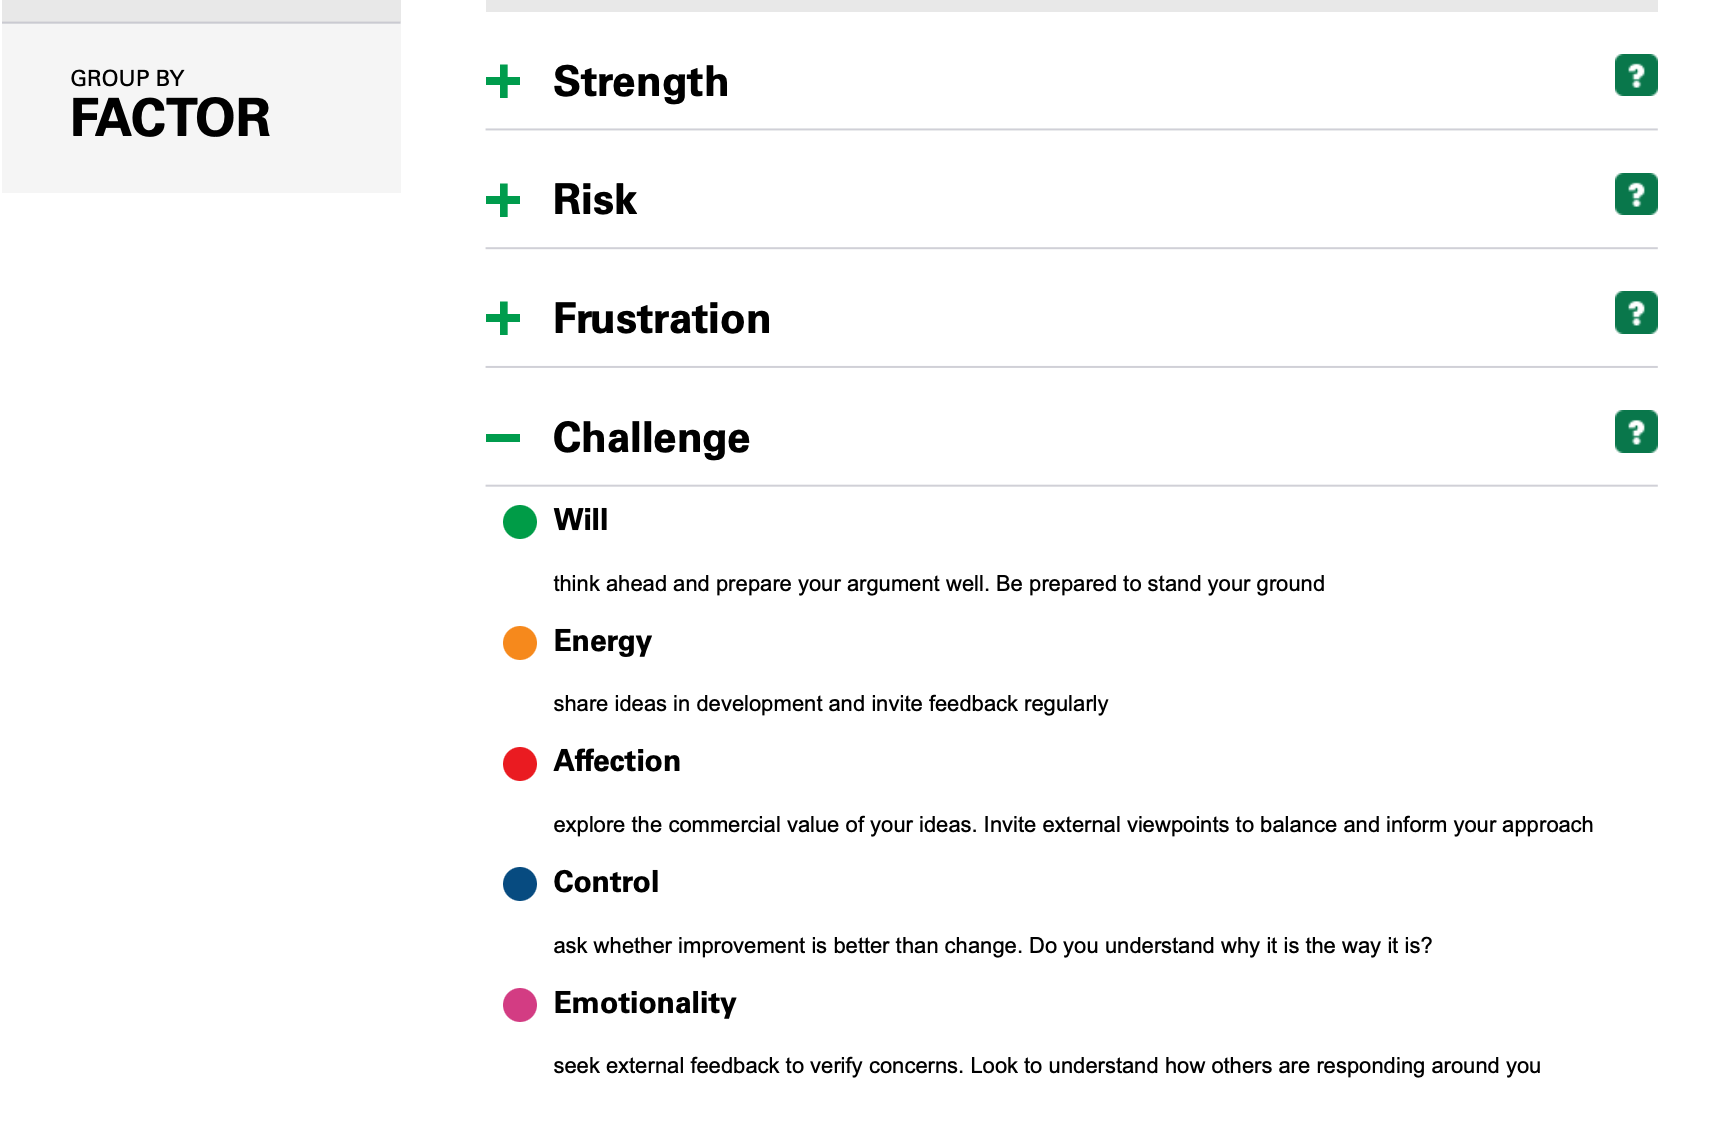Expand the Risk section plus icon

tap(503, 200)
